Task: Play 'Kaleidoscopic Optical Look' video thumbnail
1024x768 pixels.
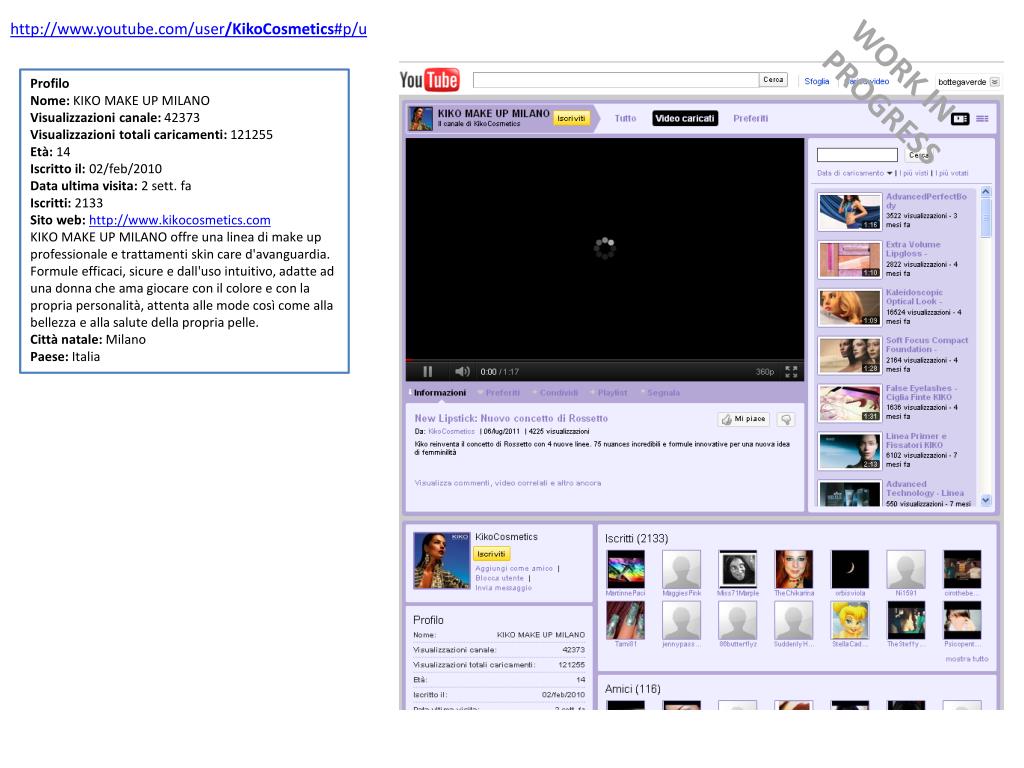Action: pyautogui.click(x=850, y=308)
